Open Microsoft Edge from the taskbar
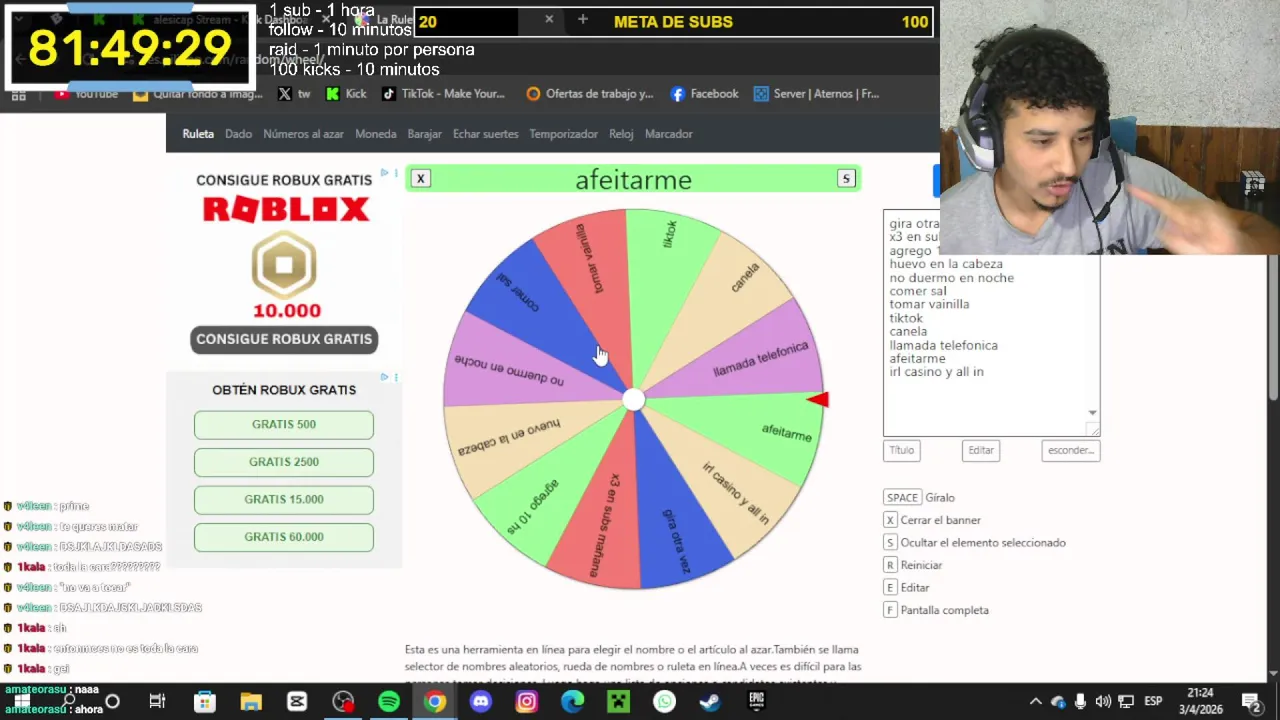 (x=572, y=702)
